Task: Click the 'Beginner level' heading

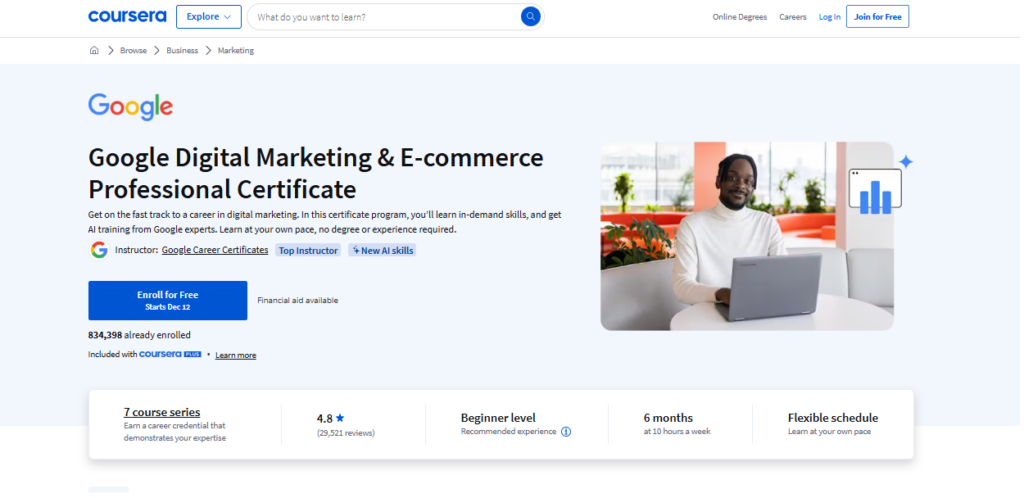Action: point(498,418)
